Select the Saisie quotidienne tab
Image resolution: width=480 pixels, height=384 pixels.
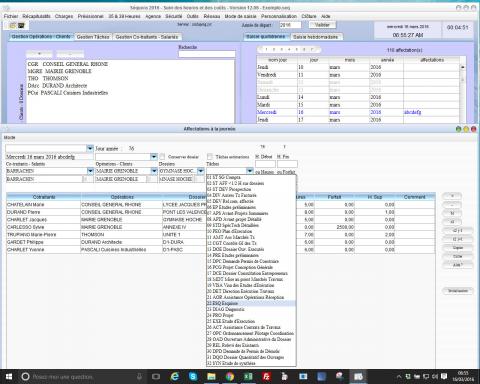click(266, 36)
